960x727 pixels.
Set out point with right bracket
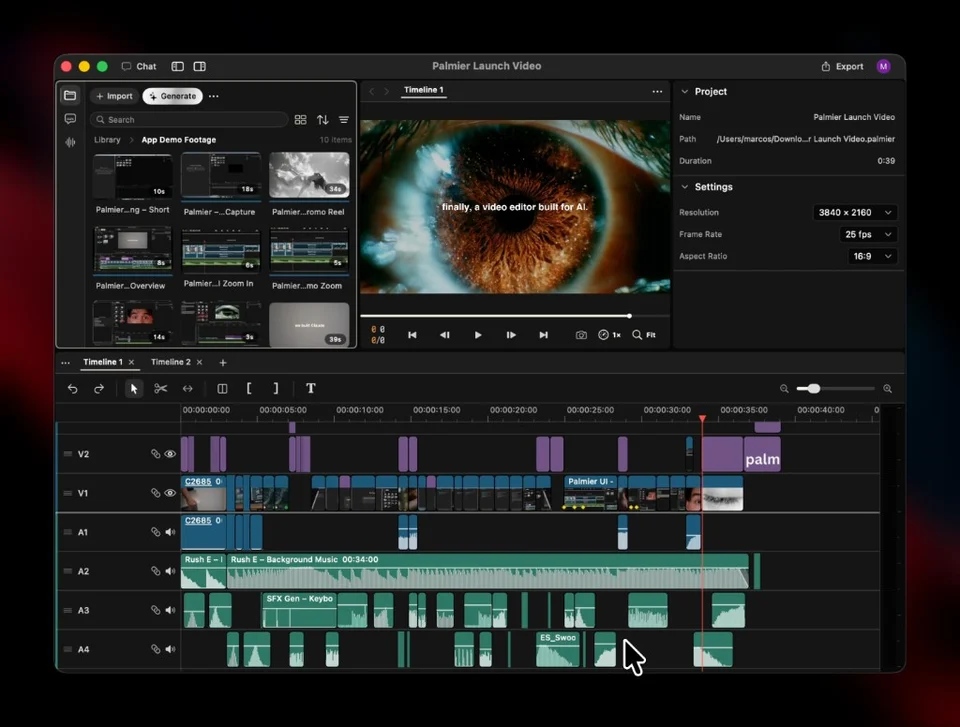click(276, 388)
